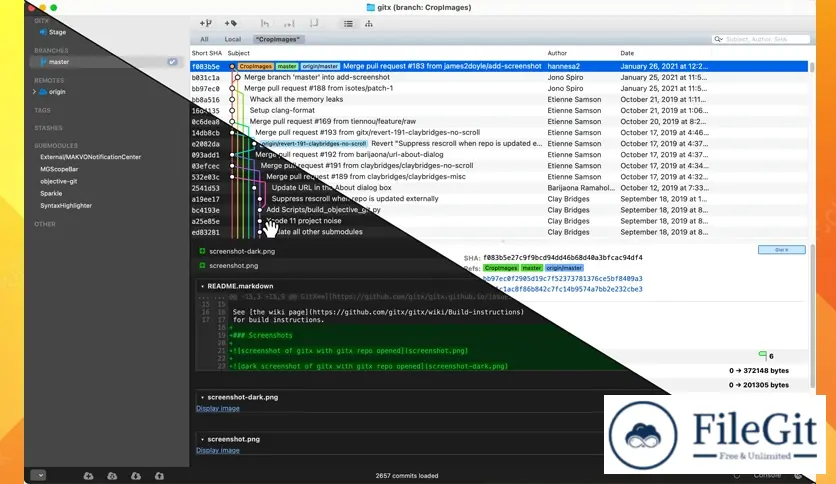Sort by the Date column header
836x484 pixels.
tap(627, 53)
